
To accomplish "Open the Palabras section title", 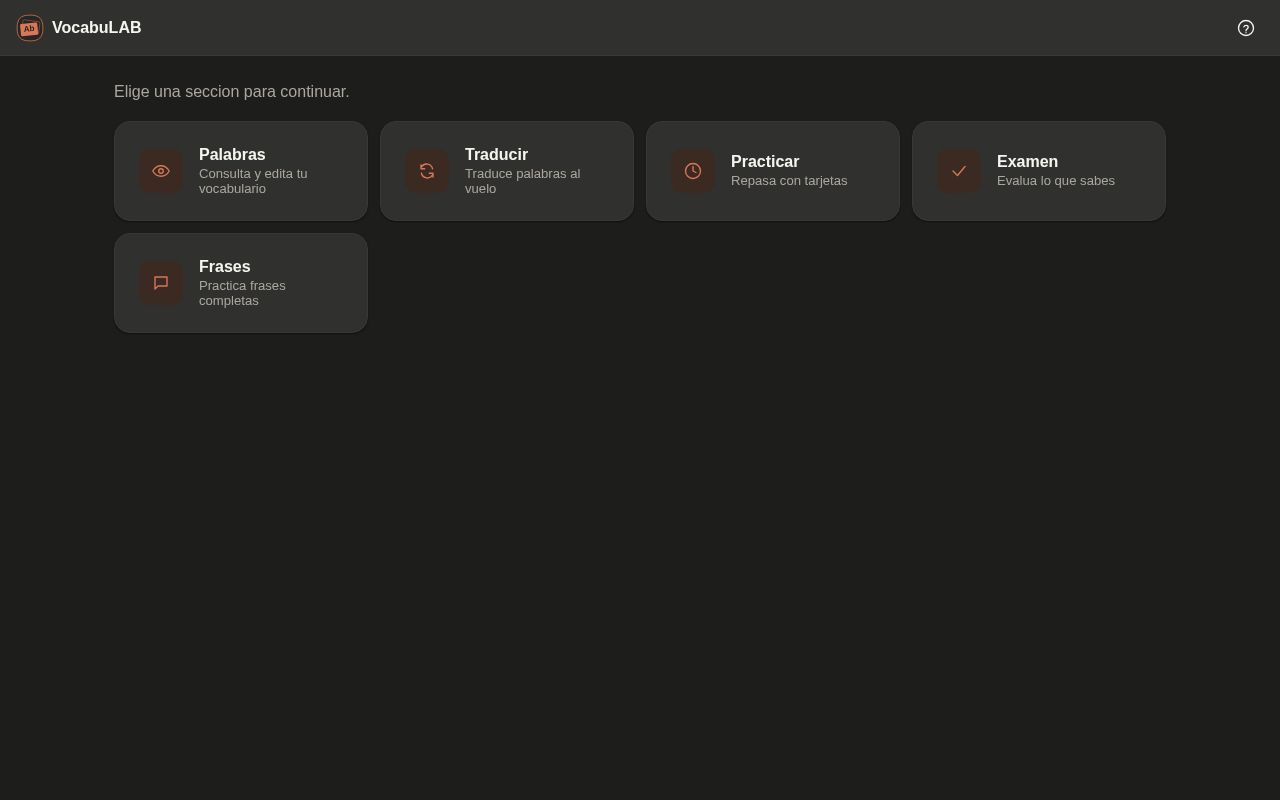I will point(232,155).
